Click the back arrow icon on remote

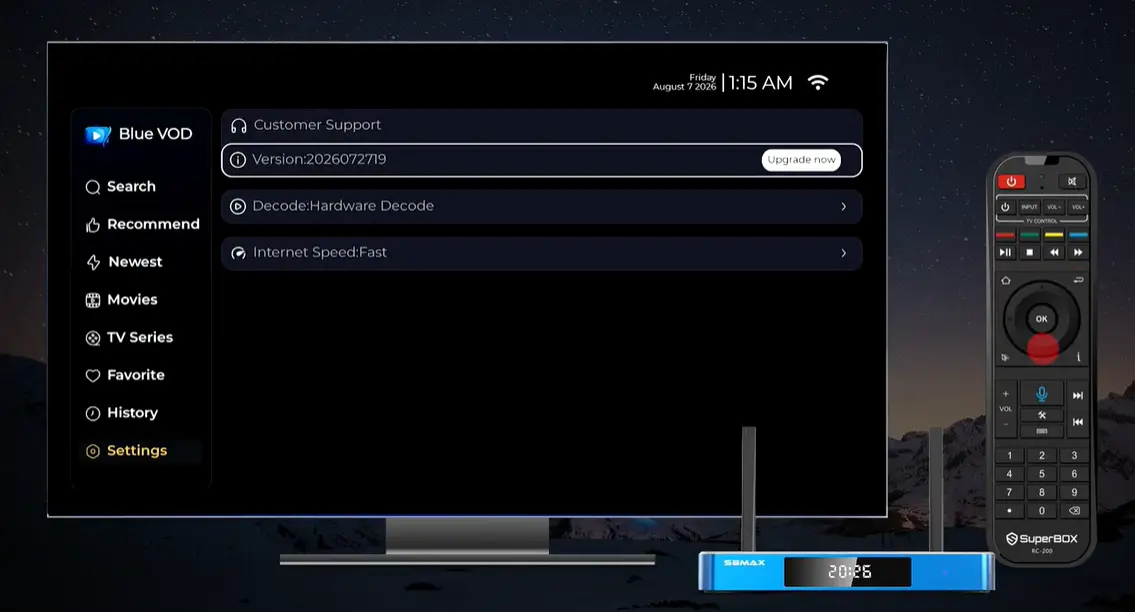coord(1078,280)
